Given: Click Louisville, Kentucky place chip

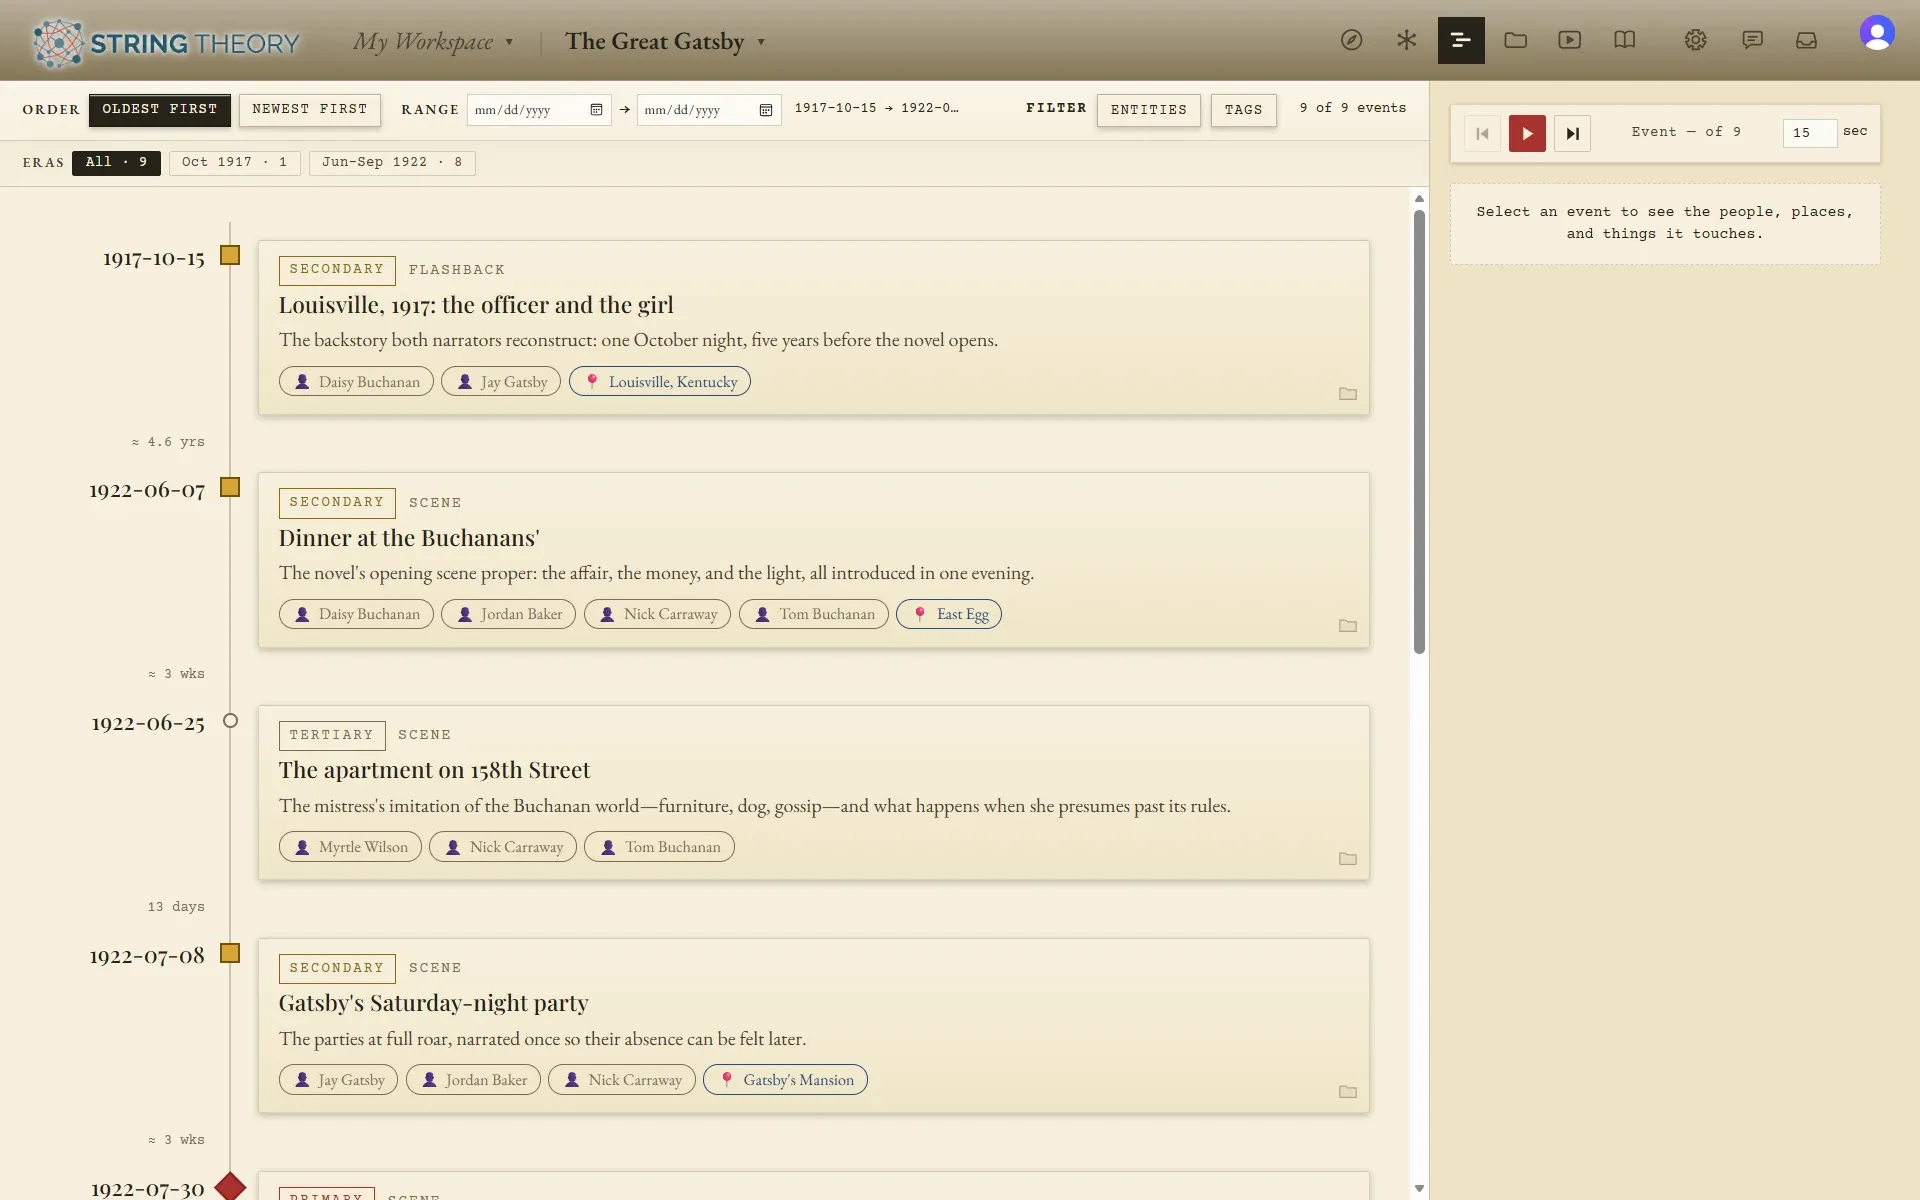Looking at the screenshot, I should click(x=660, y=382).
